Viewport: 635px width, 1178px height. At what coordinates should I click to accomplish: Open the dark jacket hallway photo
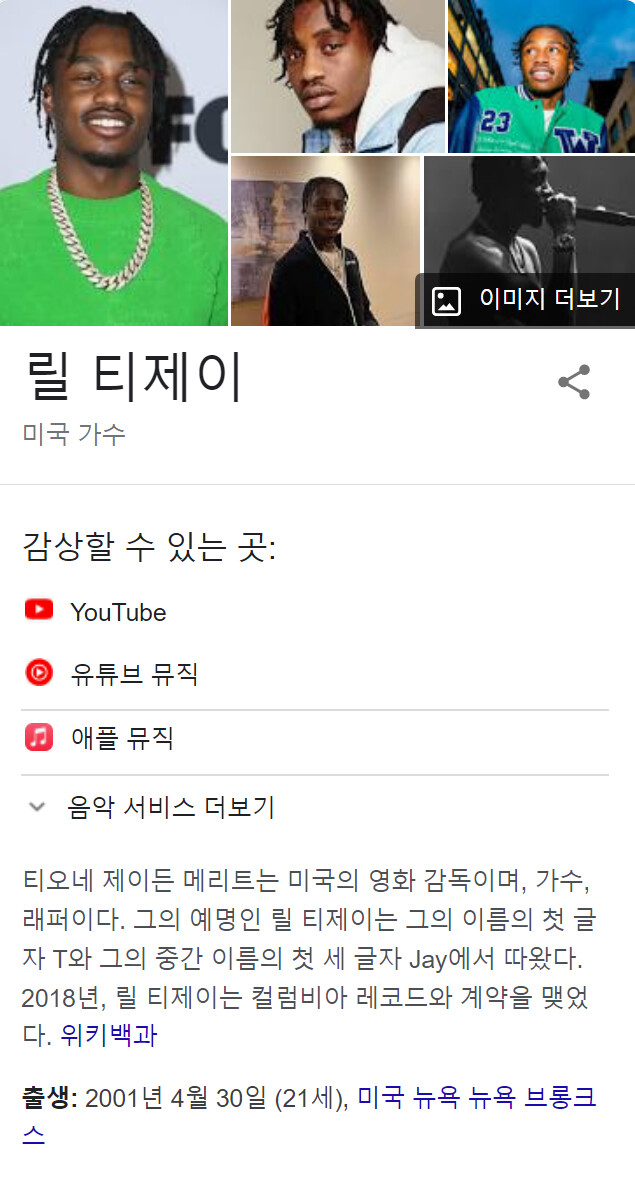point(325,240)
